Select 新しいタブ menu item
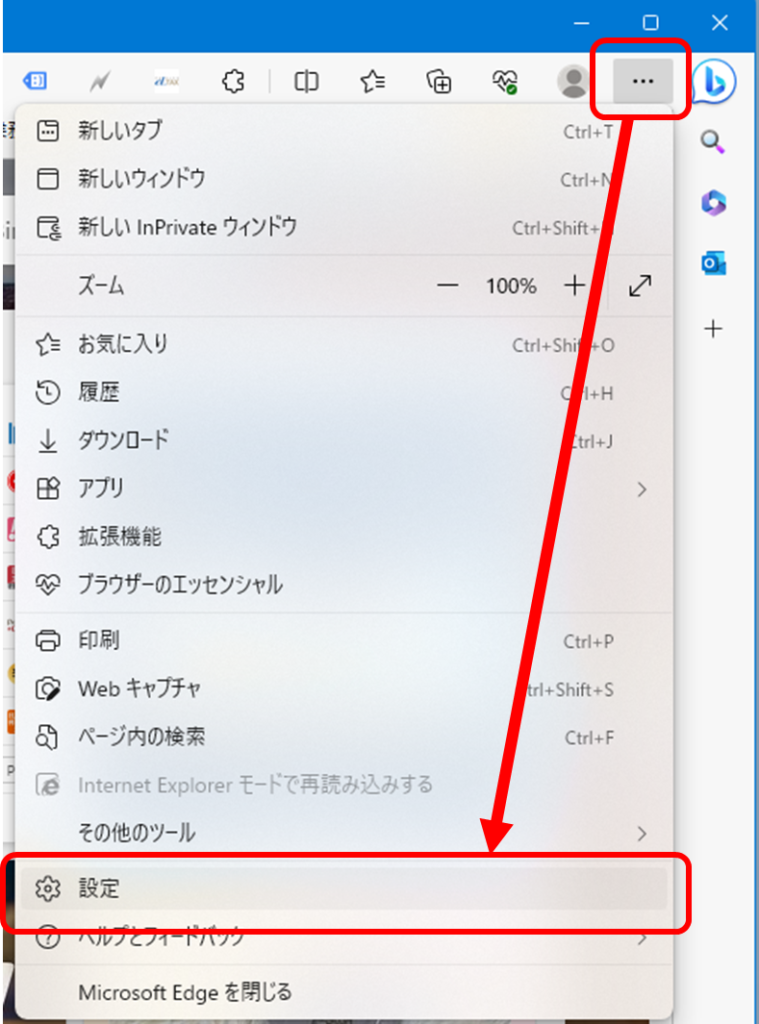The width and height of the screenshot is (759, 1024). pyautogui.click(x=344, y=131)
